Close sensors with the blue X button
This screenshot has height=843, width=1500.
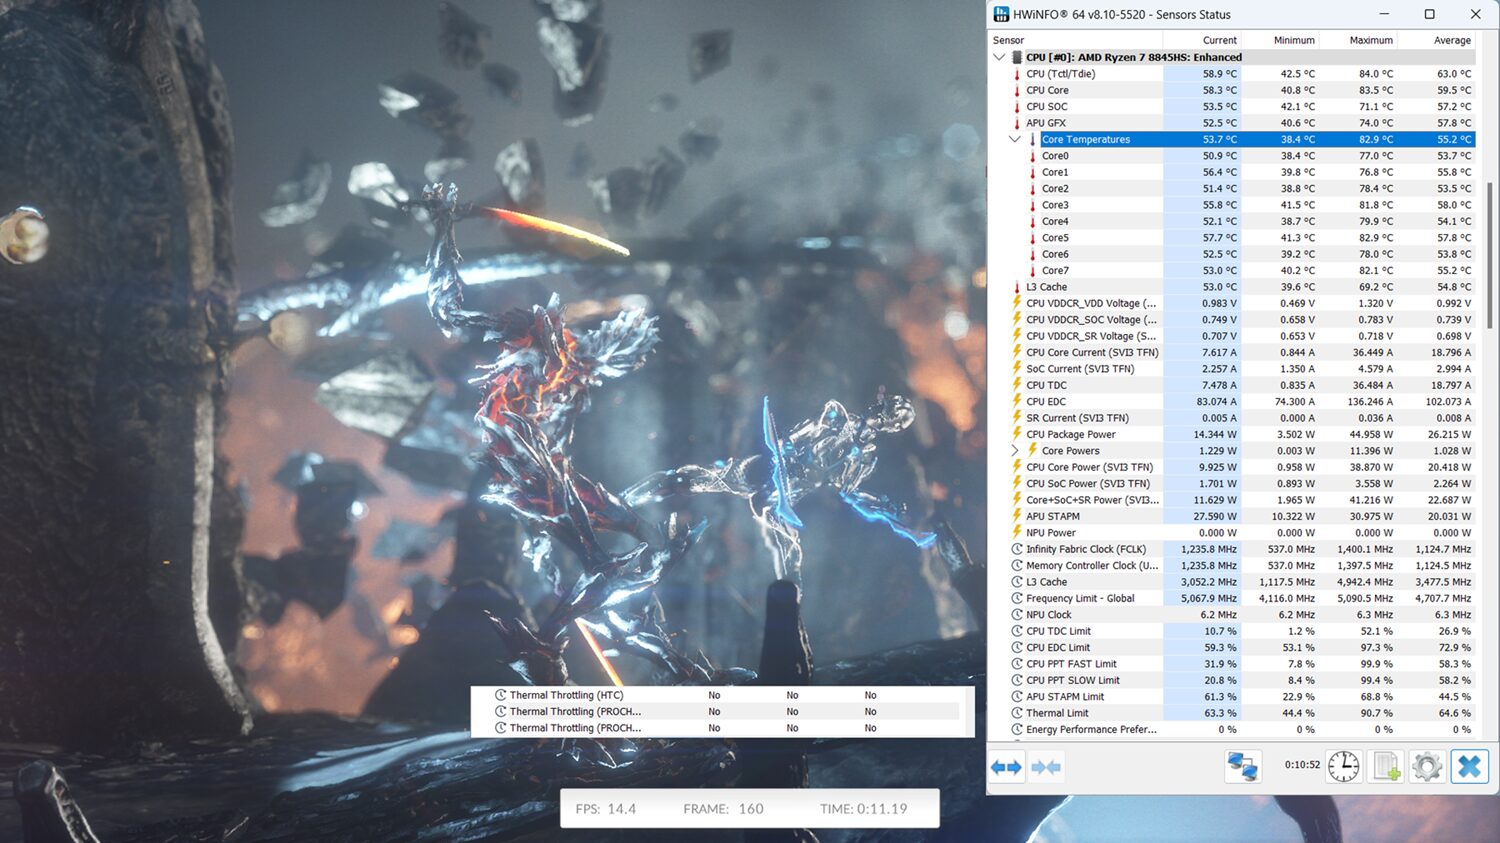coord(1469,766)
